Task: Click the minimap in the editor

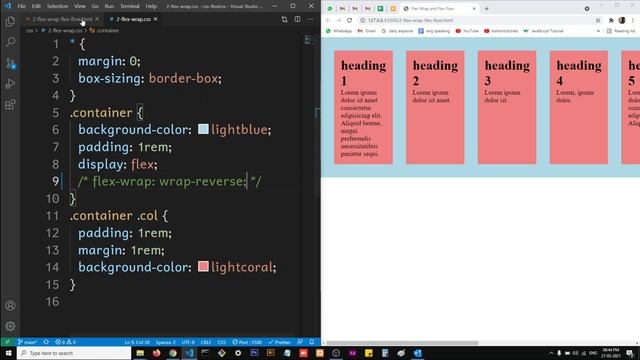Action: (309, 41)
